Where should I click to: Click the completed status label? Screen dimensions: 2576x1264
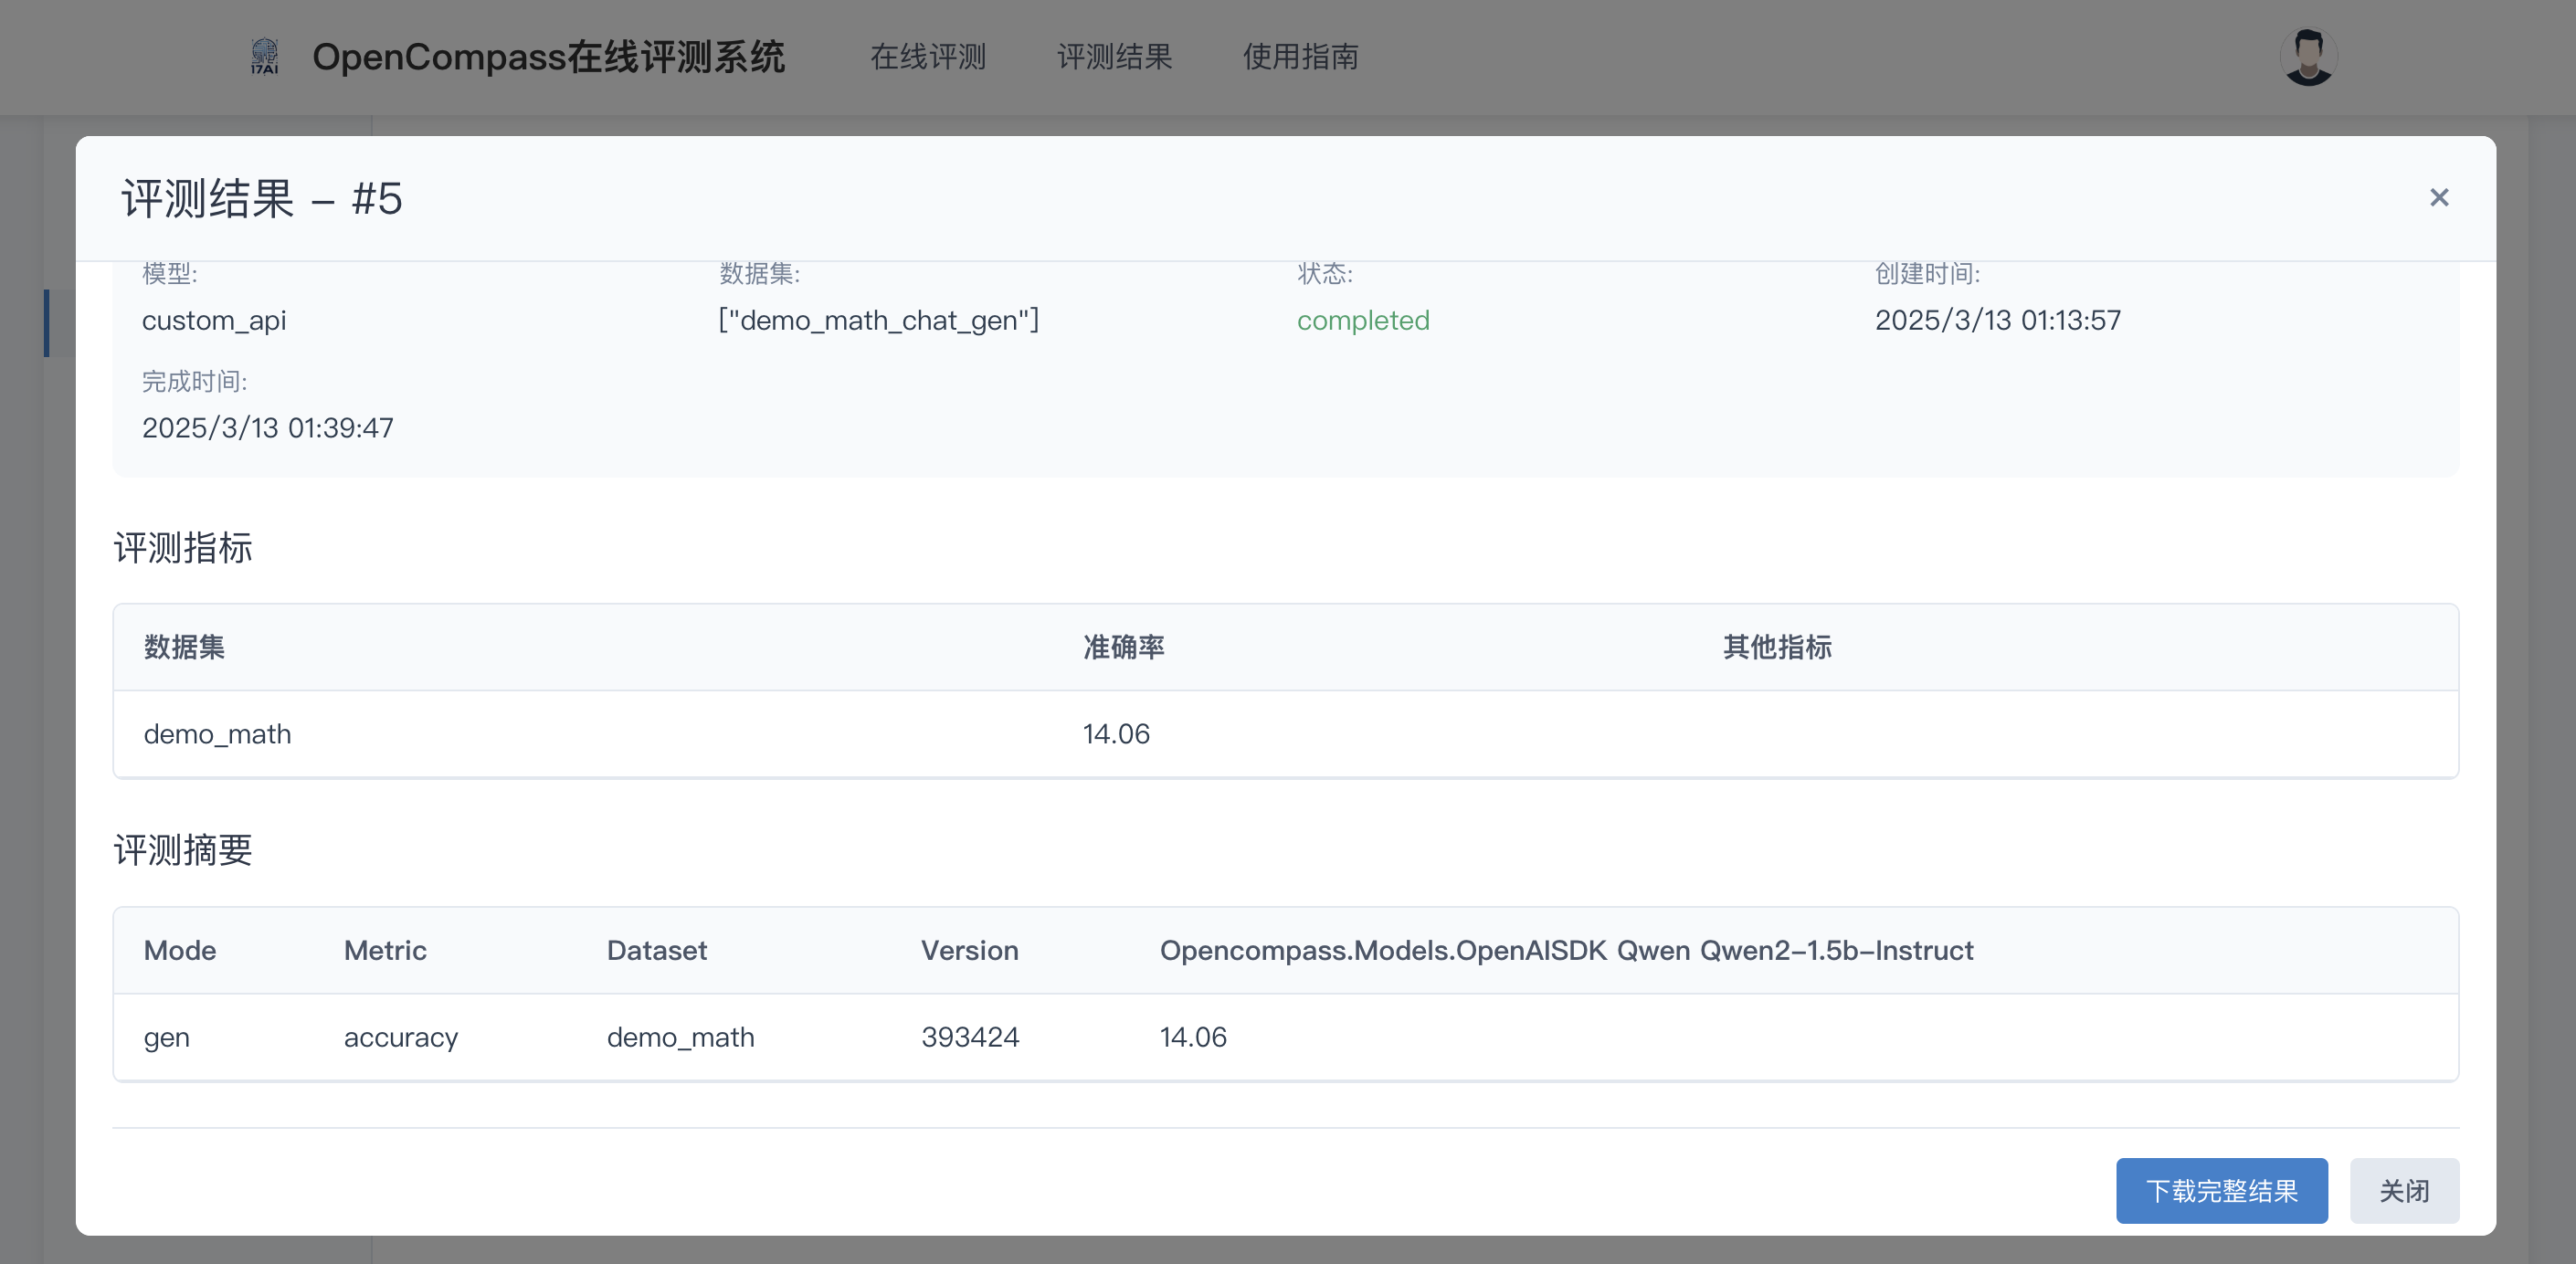pyautogui.click(x=1362, y=320)
